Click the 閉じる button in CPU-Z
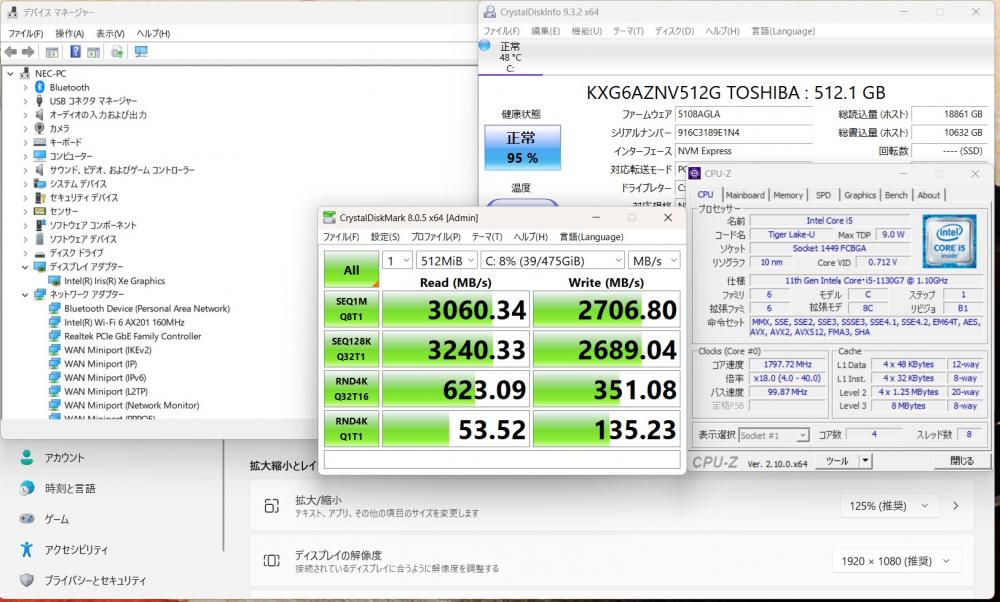This screenshot has height=602, width=1000. [962, 460]
